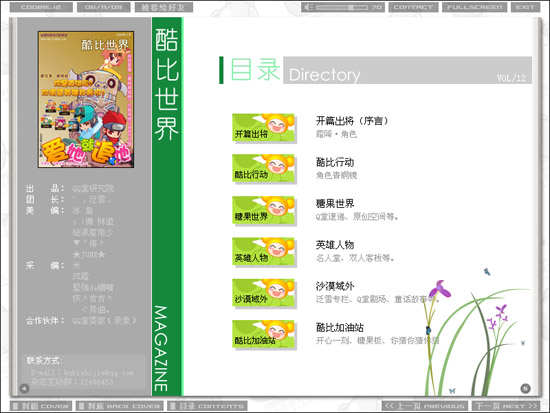Image resolution: width=550 pixels, height=413 pixels.
Task: Go to 封底 BACK COVER page
Action: [x=120, y=406]
